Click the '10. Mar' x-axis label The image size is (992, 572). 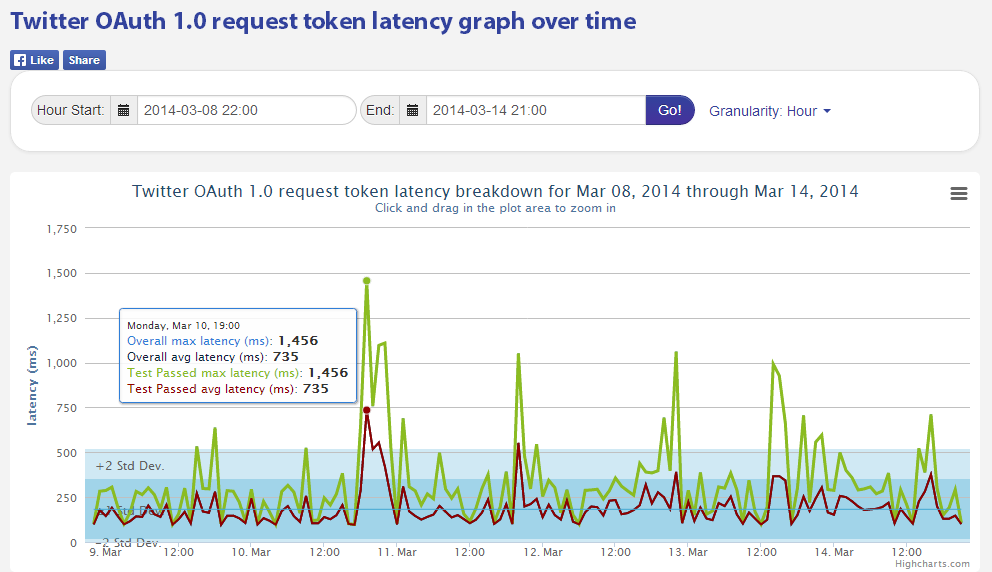pyautogui.click(x=251, y=552)
